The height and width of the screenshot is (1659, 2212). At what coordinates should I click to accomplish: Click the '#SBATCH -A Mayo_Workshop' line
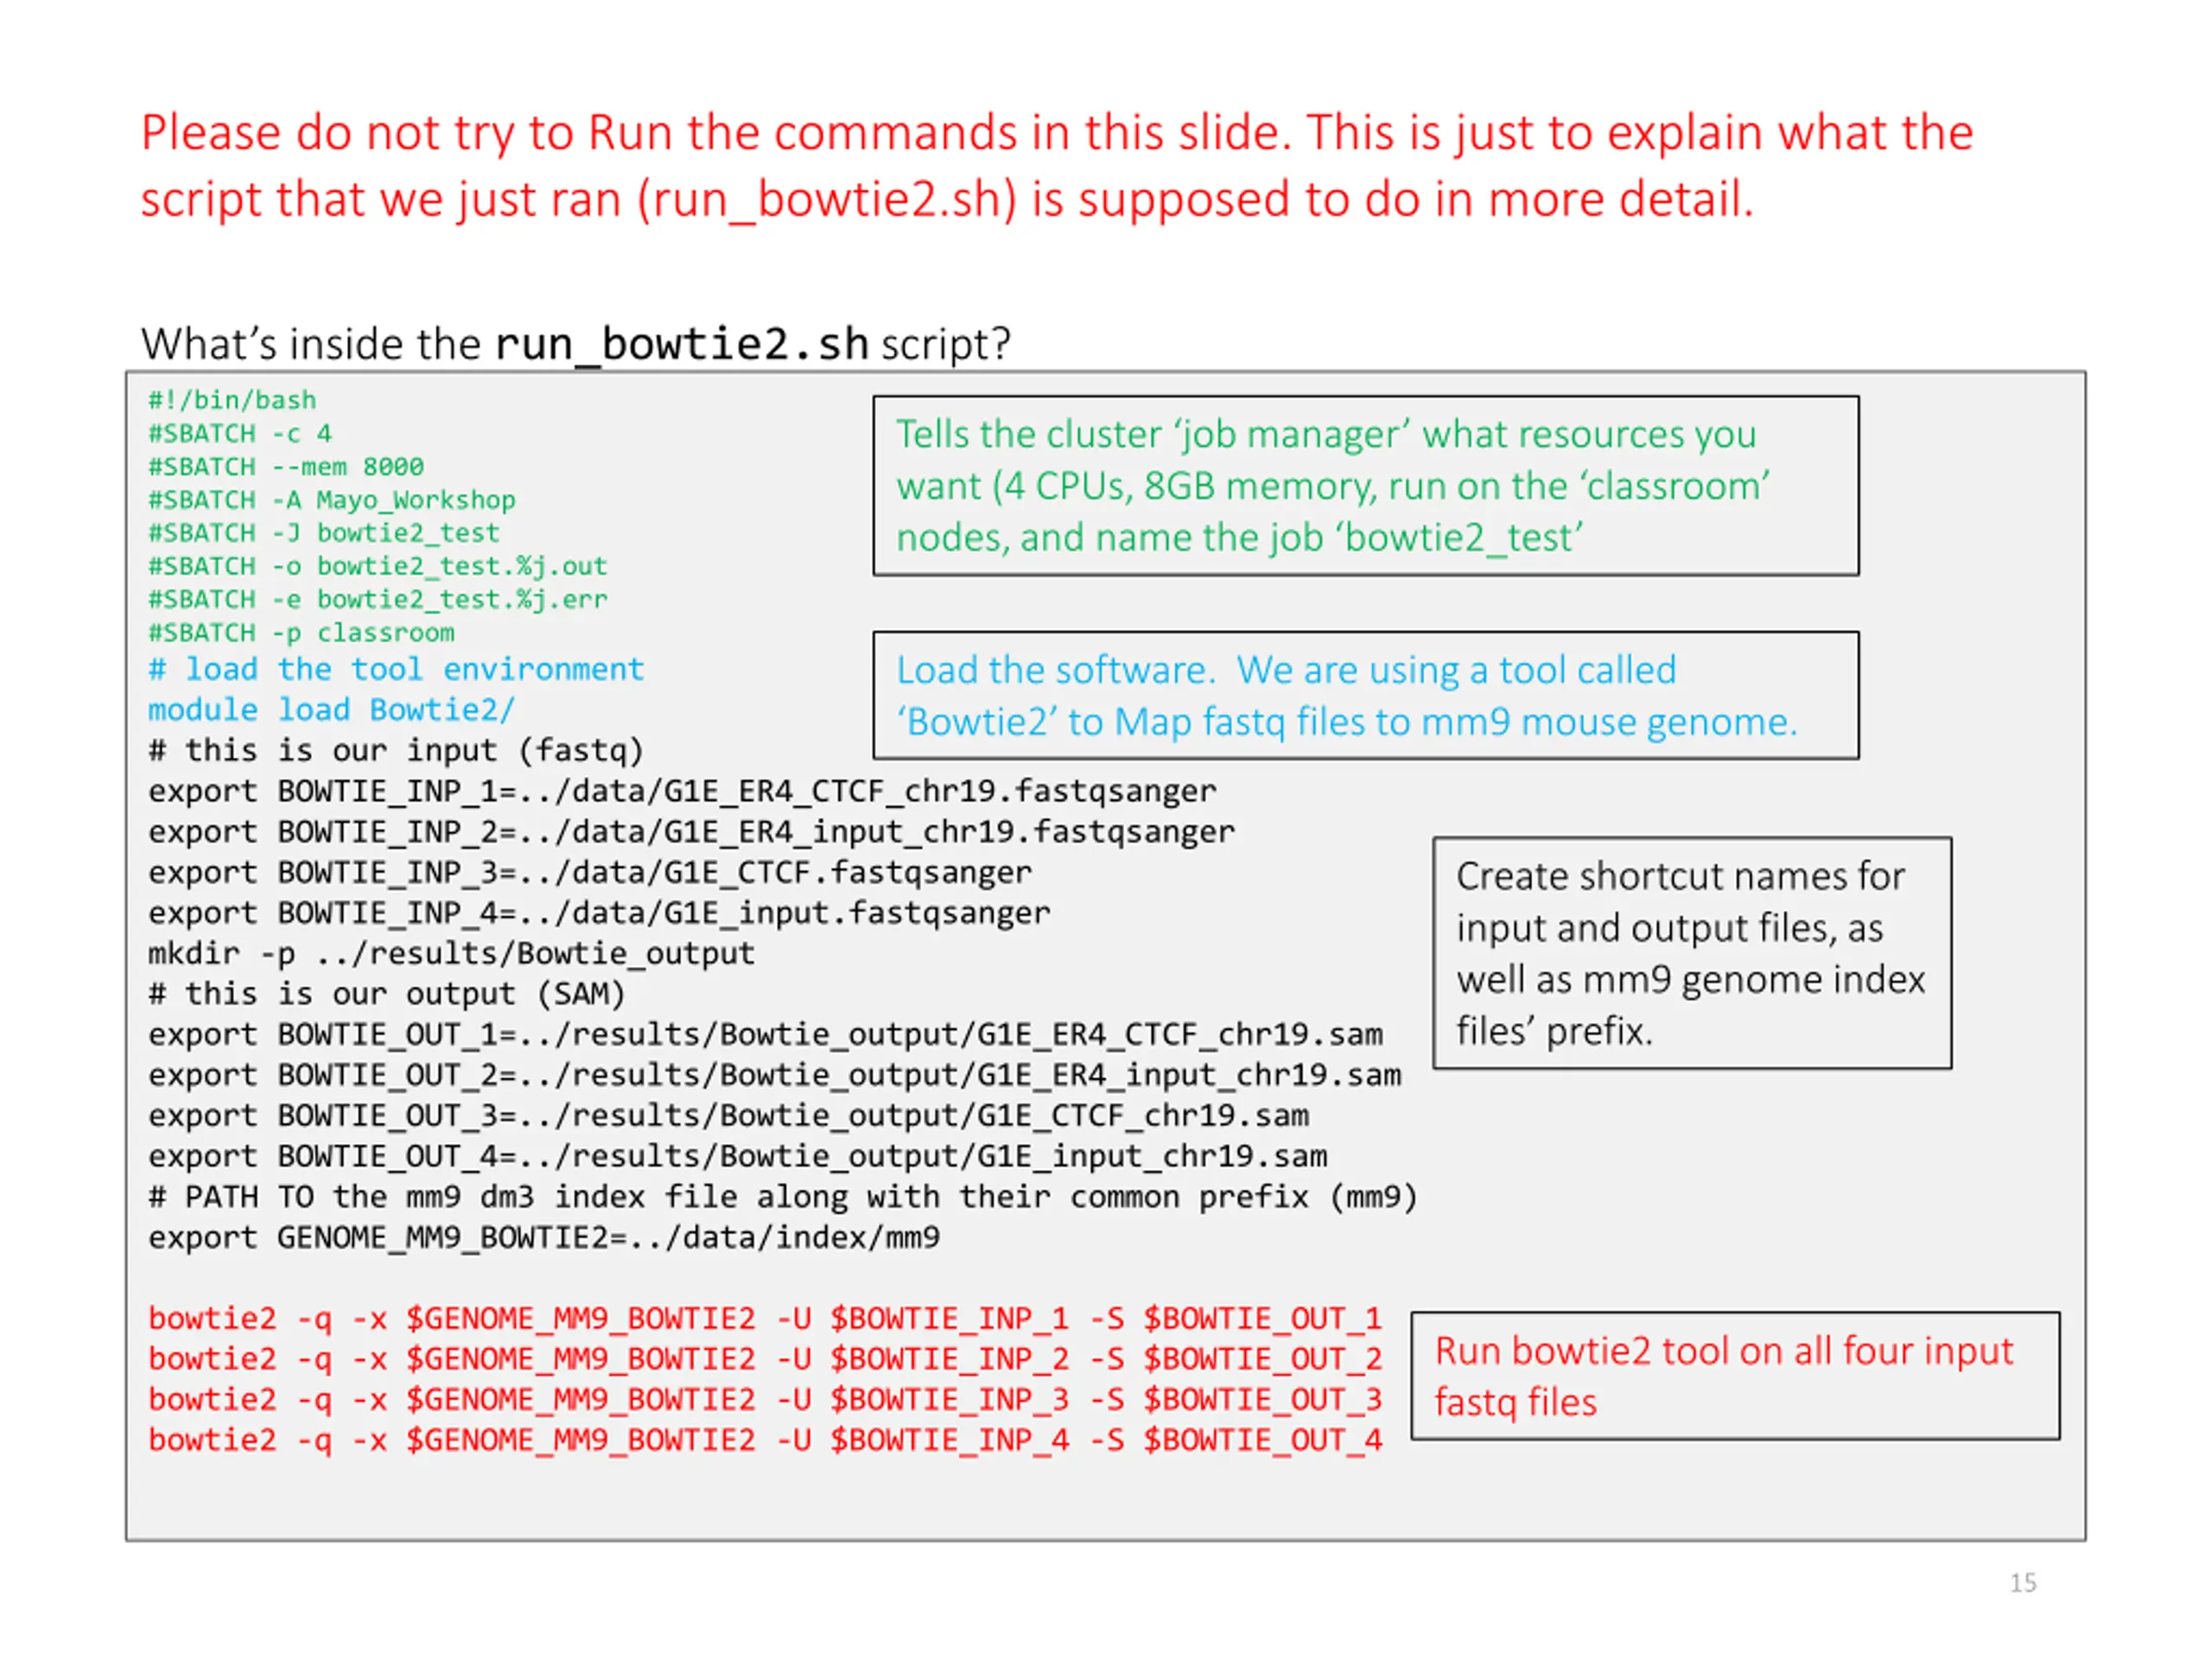click(332, 500)
